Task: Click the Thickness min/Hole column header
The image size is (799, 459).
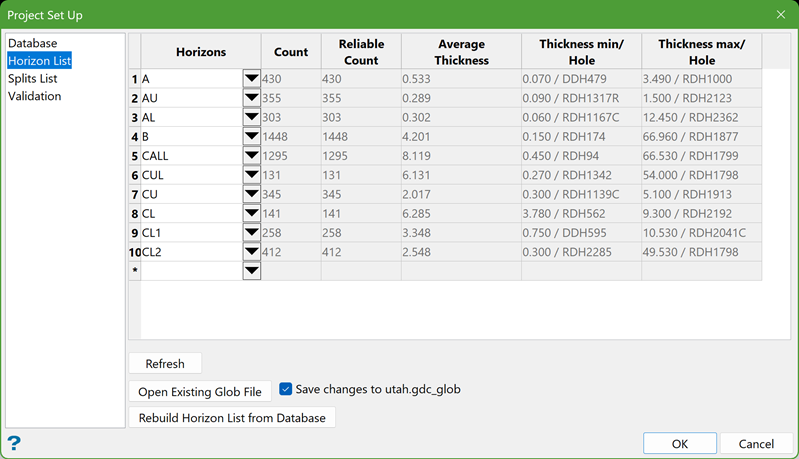Action: click(581, 51)
